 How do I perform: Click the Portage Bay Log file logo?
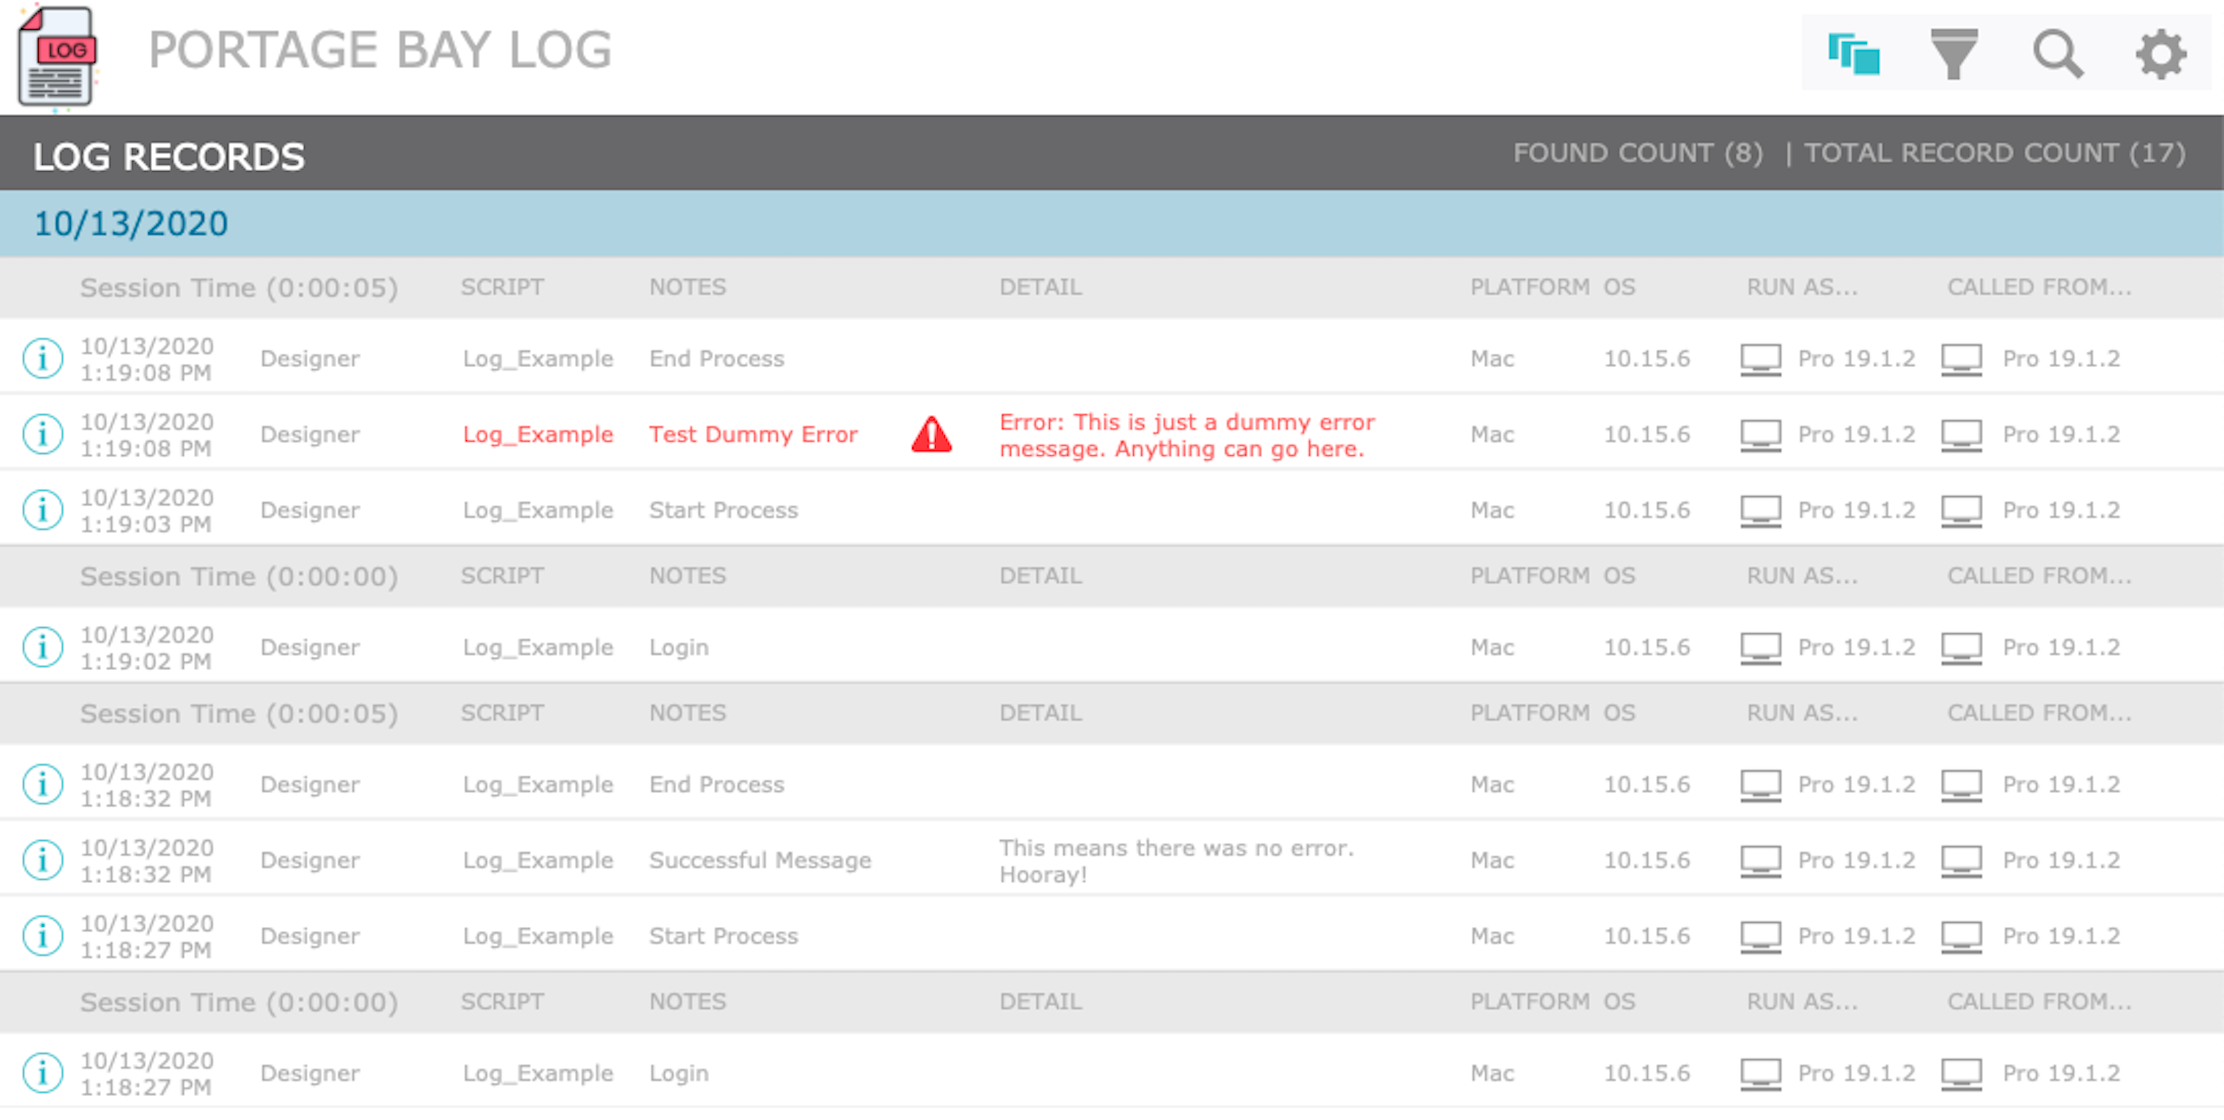[x=58, y=56]
